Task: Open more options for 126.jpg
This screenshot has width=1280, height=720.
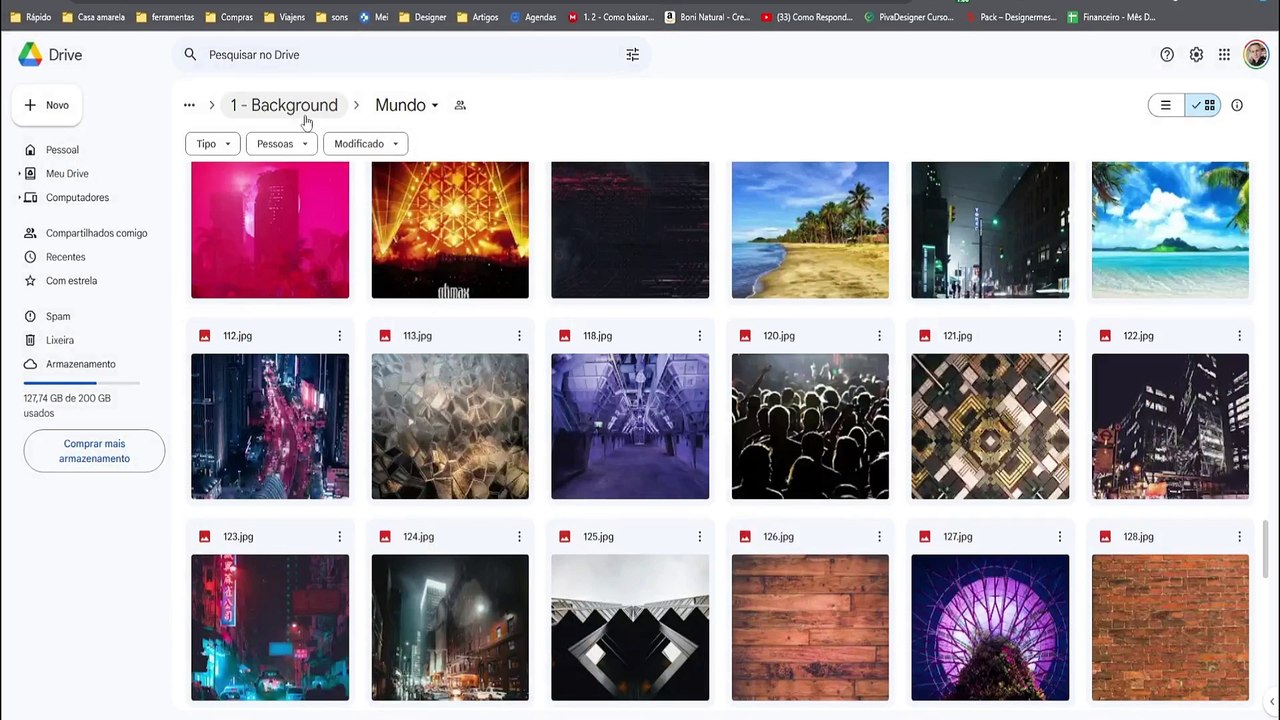Action: coord(879,537)
